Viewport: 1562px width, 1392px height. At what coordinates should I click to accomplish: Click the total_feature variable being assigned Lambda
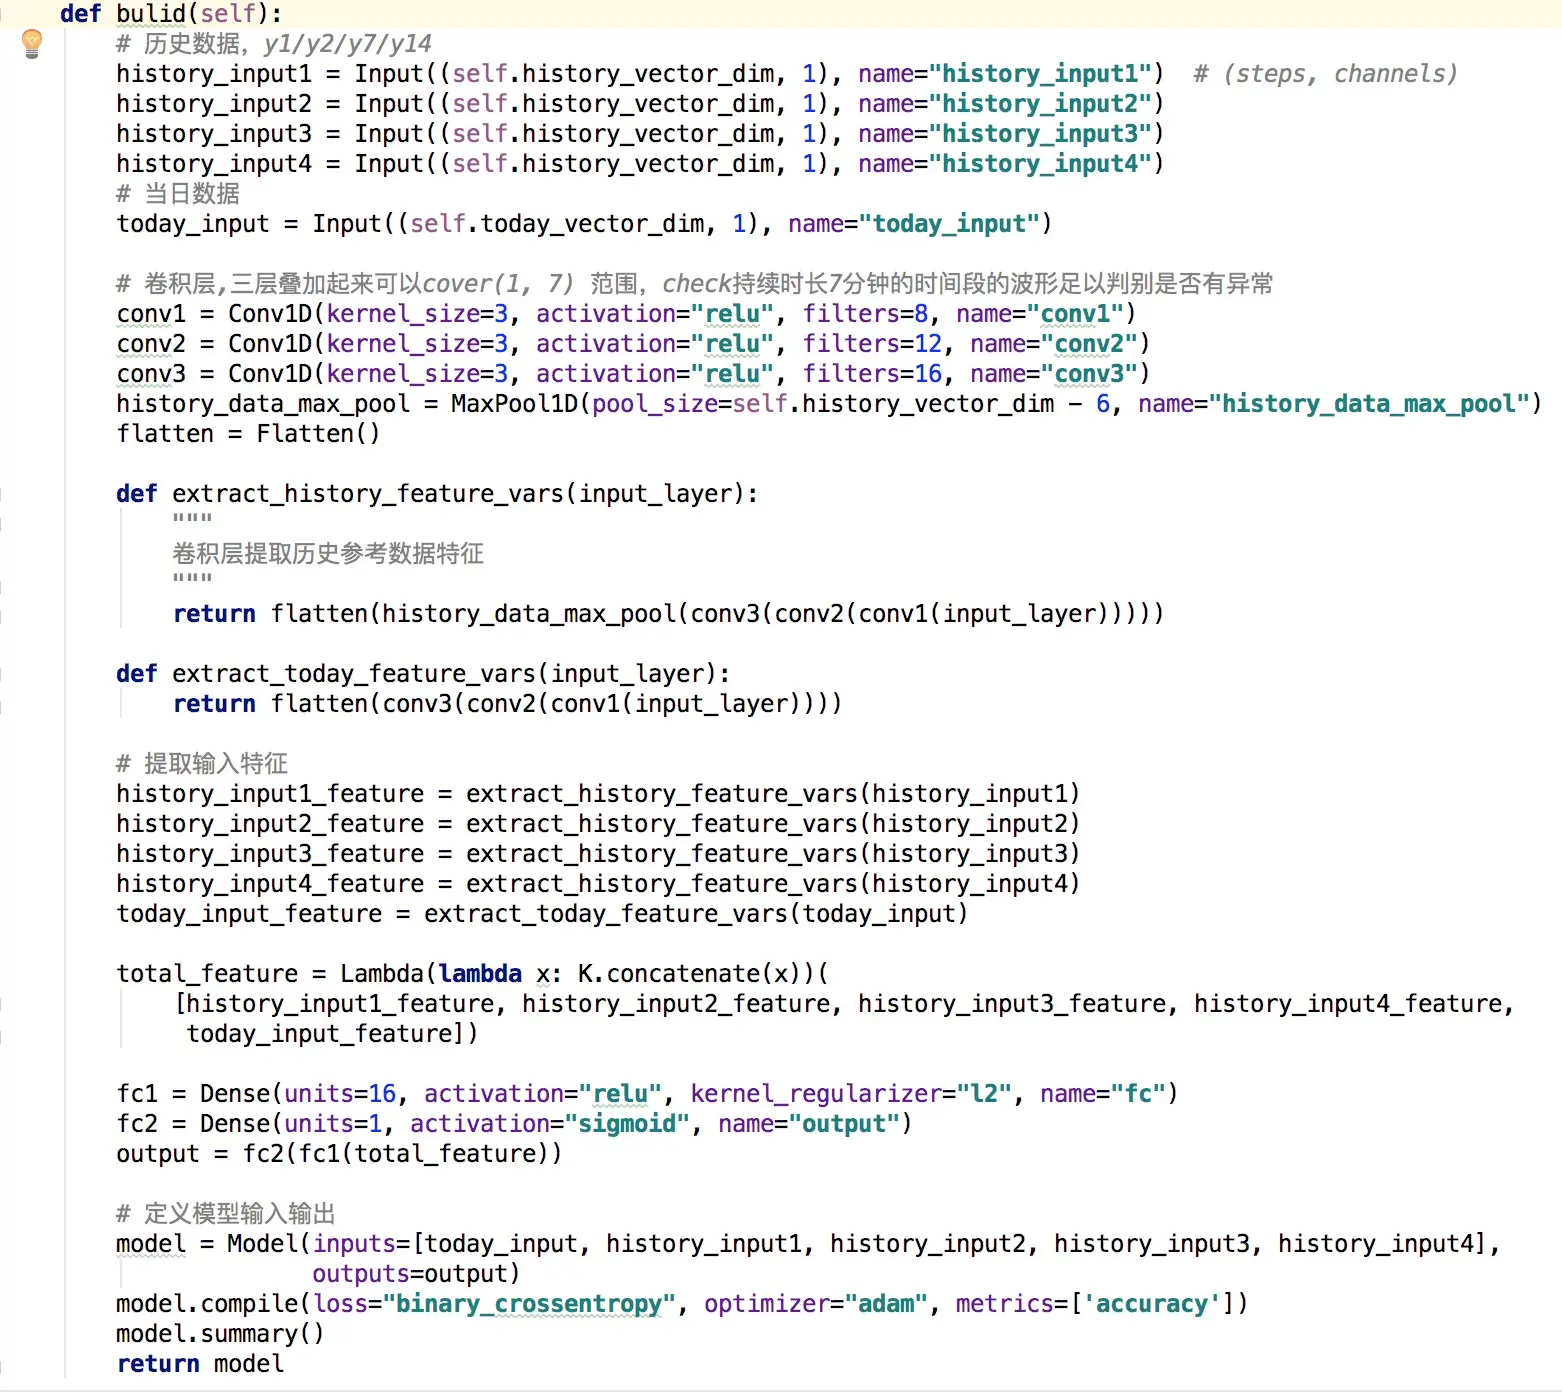click(x=207, y=974)
